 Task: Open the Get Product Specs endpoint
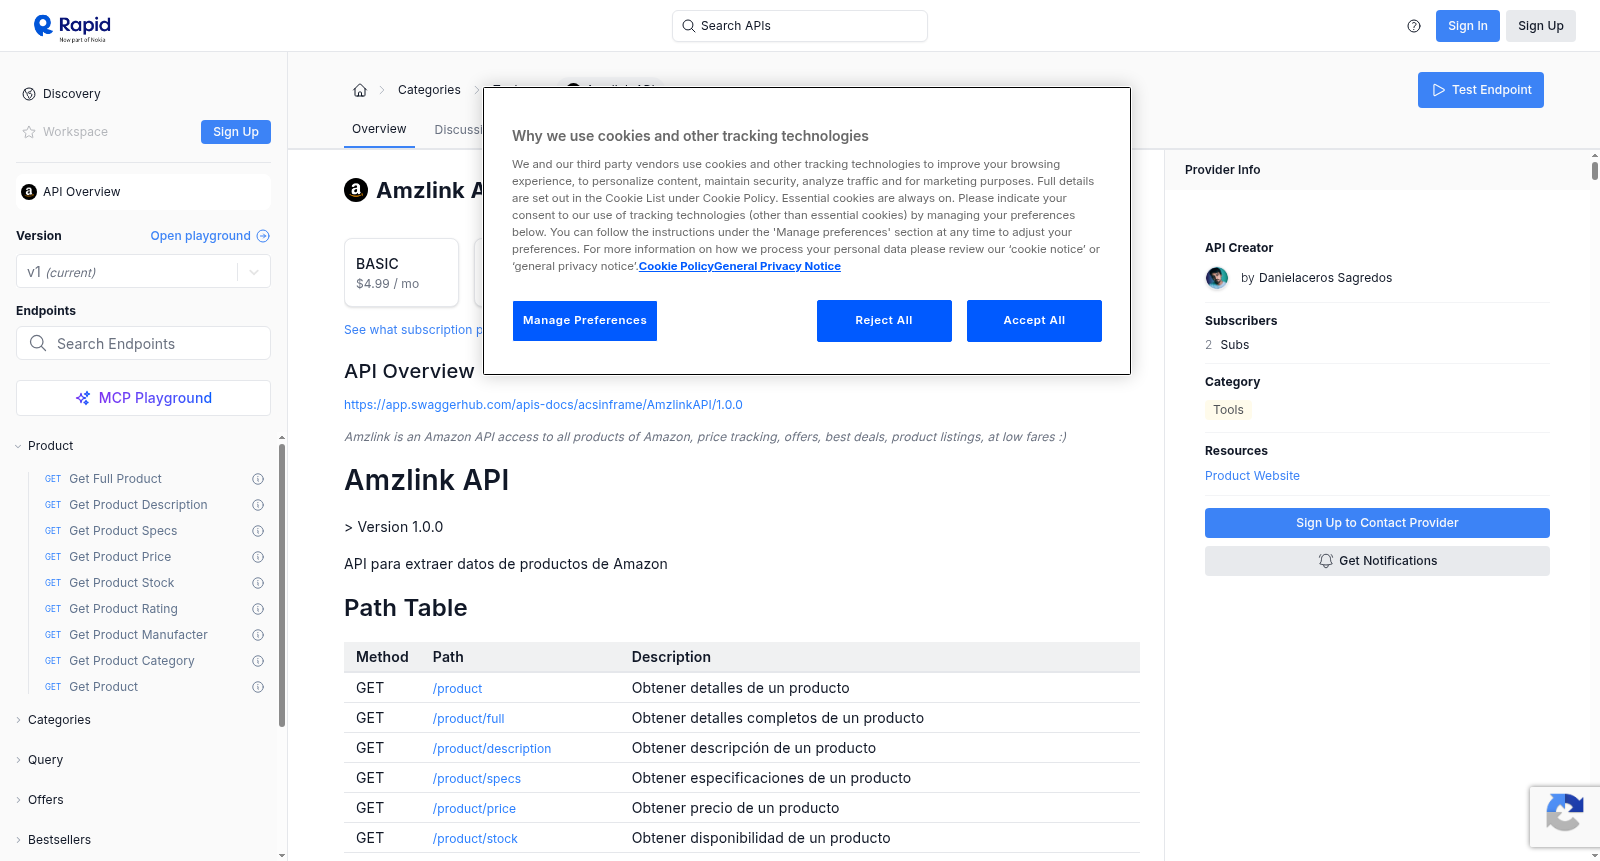pos(123,531)
